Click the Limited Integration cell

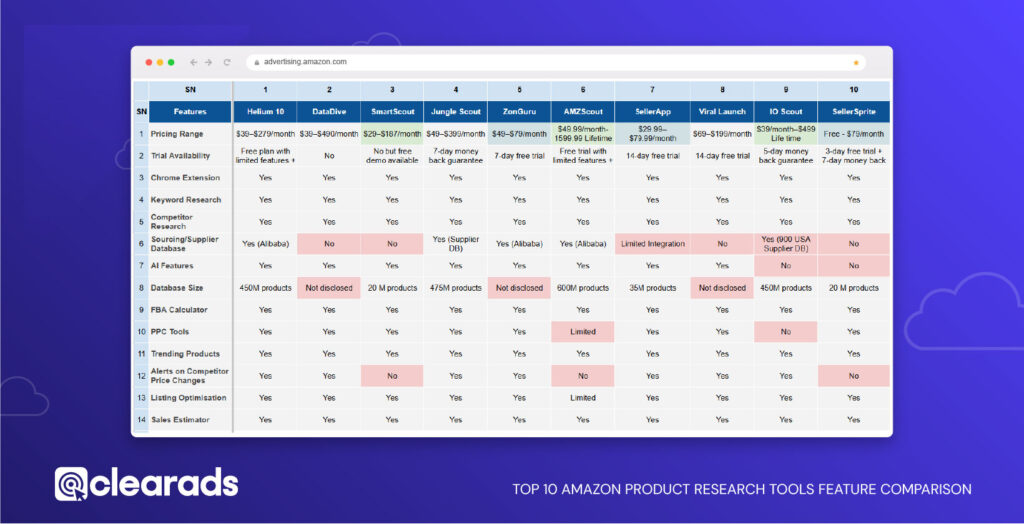(x=652, y=244)
